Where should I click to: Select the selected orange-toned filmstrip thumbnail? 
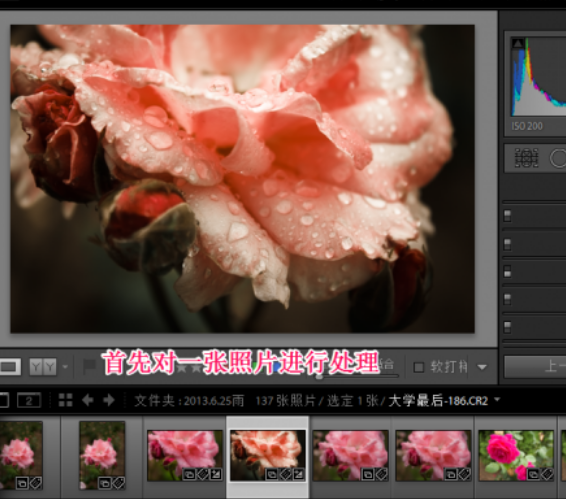[x=267, y=456]
